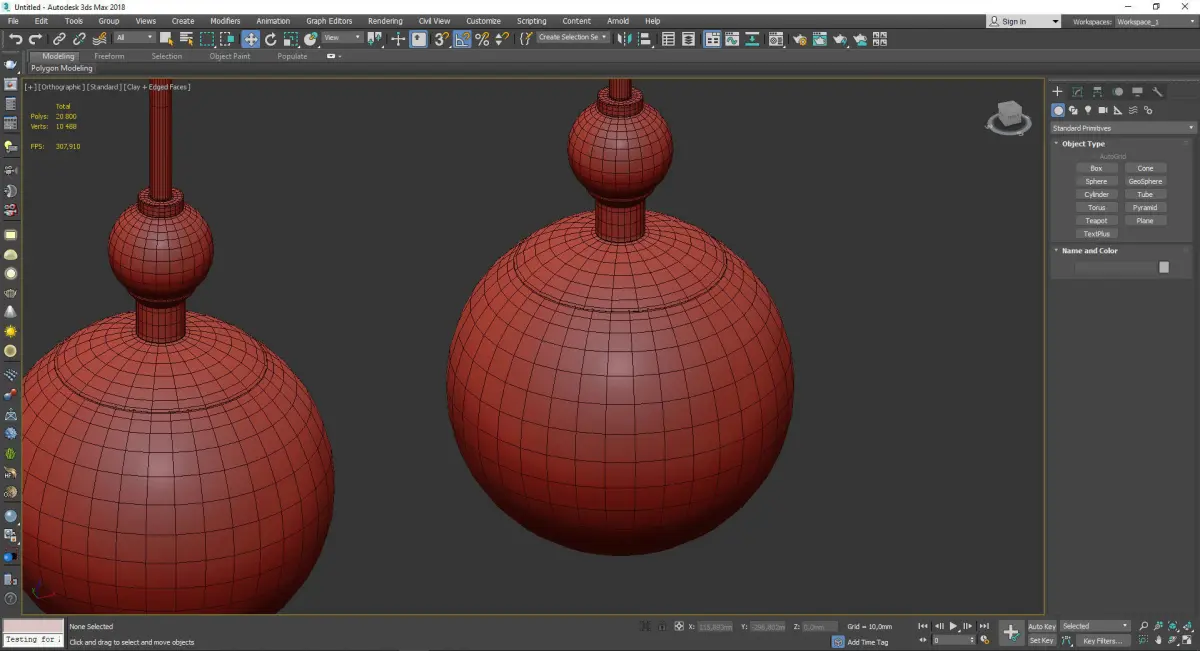Toggle the Snaps Toggle (3) button
This screenshot has width=1200, height=651.
pyautogui.click(x=441, y=39)
